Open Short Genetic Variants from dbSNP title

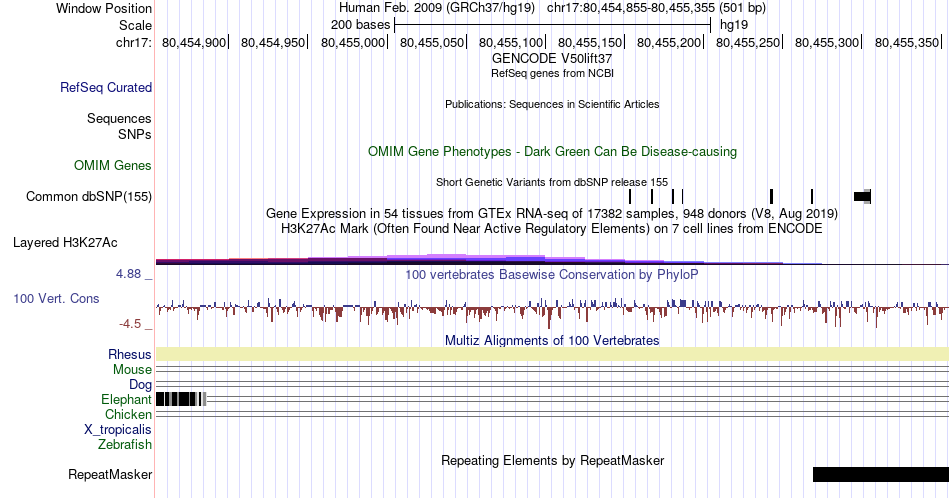click(552, 182)
